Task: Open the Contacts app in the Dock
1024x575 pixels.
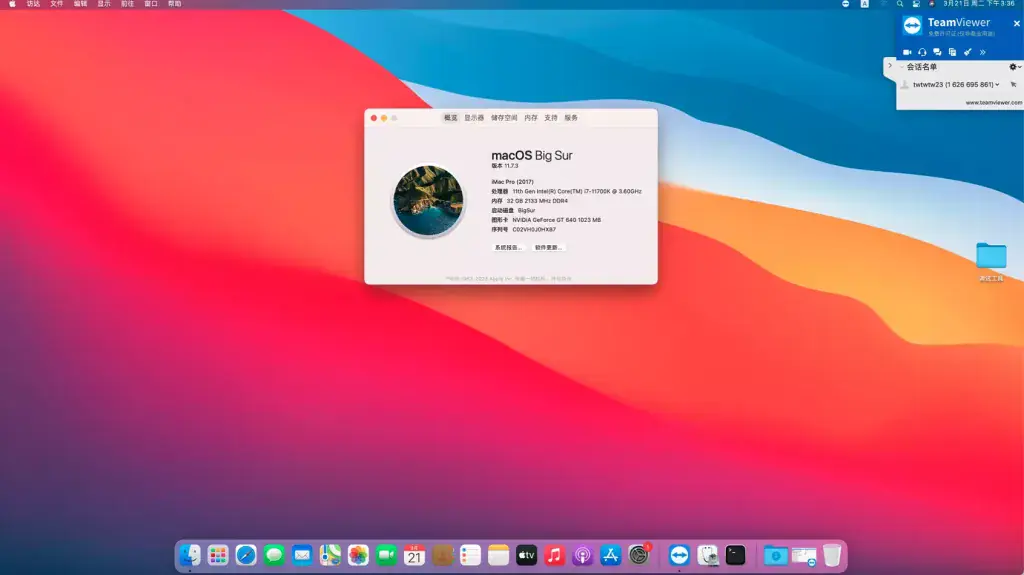Action: tap(442, 555)
